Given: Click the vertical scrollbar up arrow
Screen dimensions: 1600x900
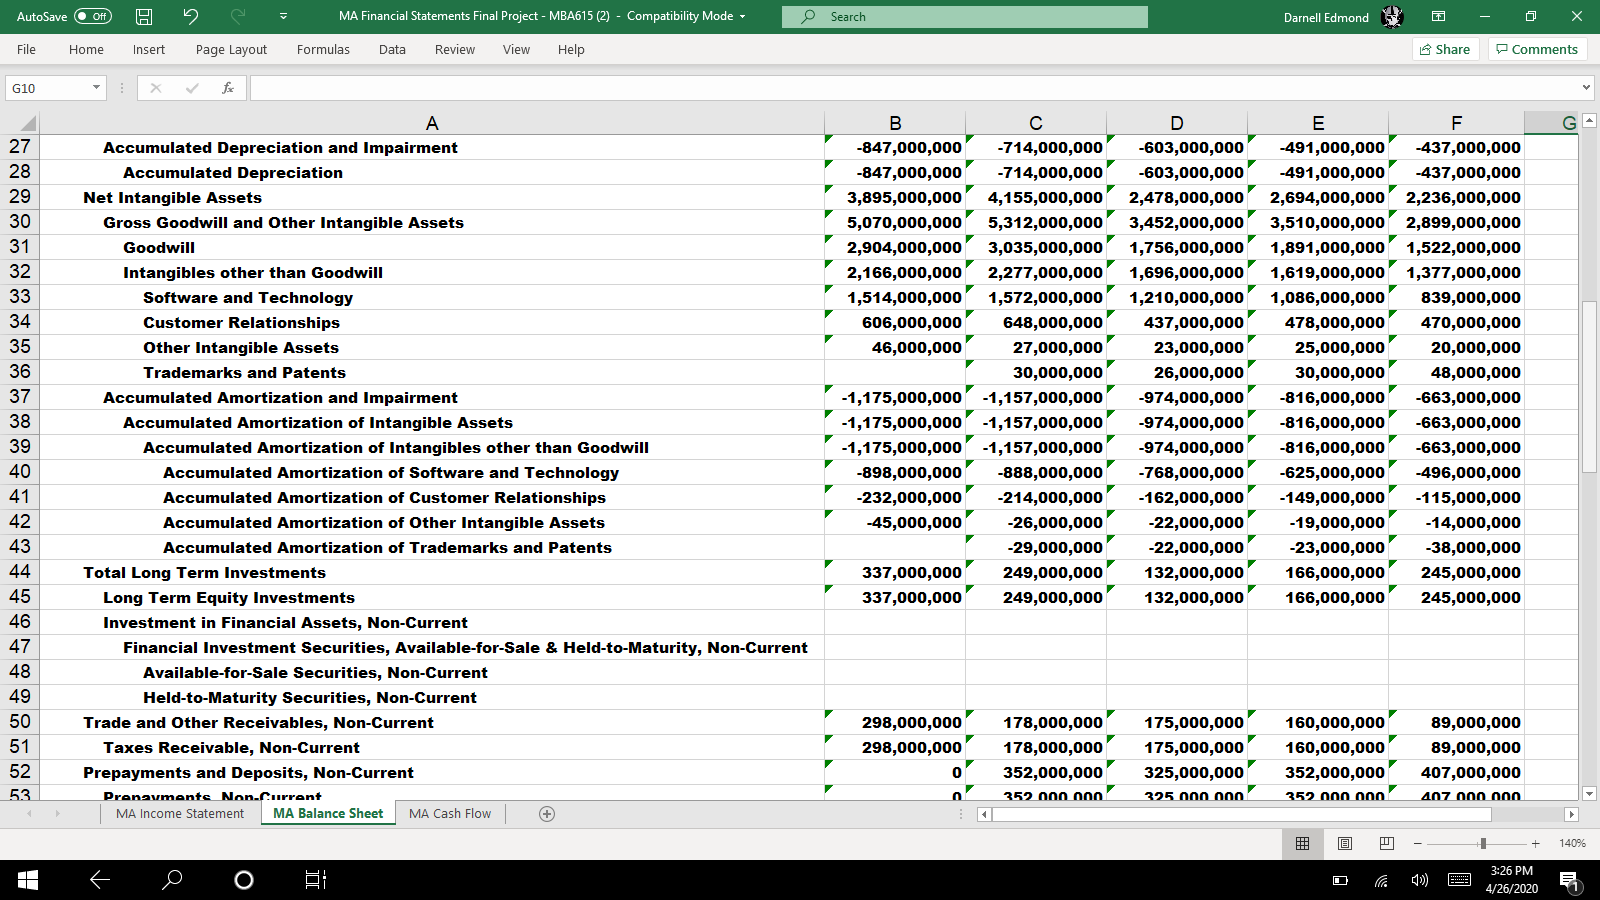Looking at the screenshot, I should click(x=1590, y=120).
